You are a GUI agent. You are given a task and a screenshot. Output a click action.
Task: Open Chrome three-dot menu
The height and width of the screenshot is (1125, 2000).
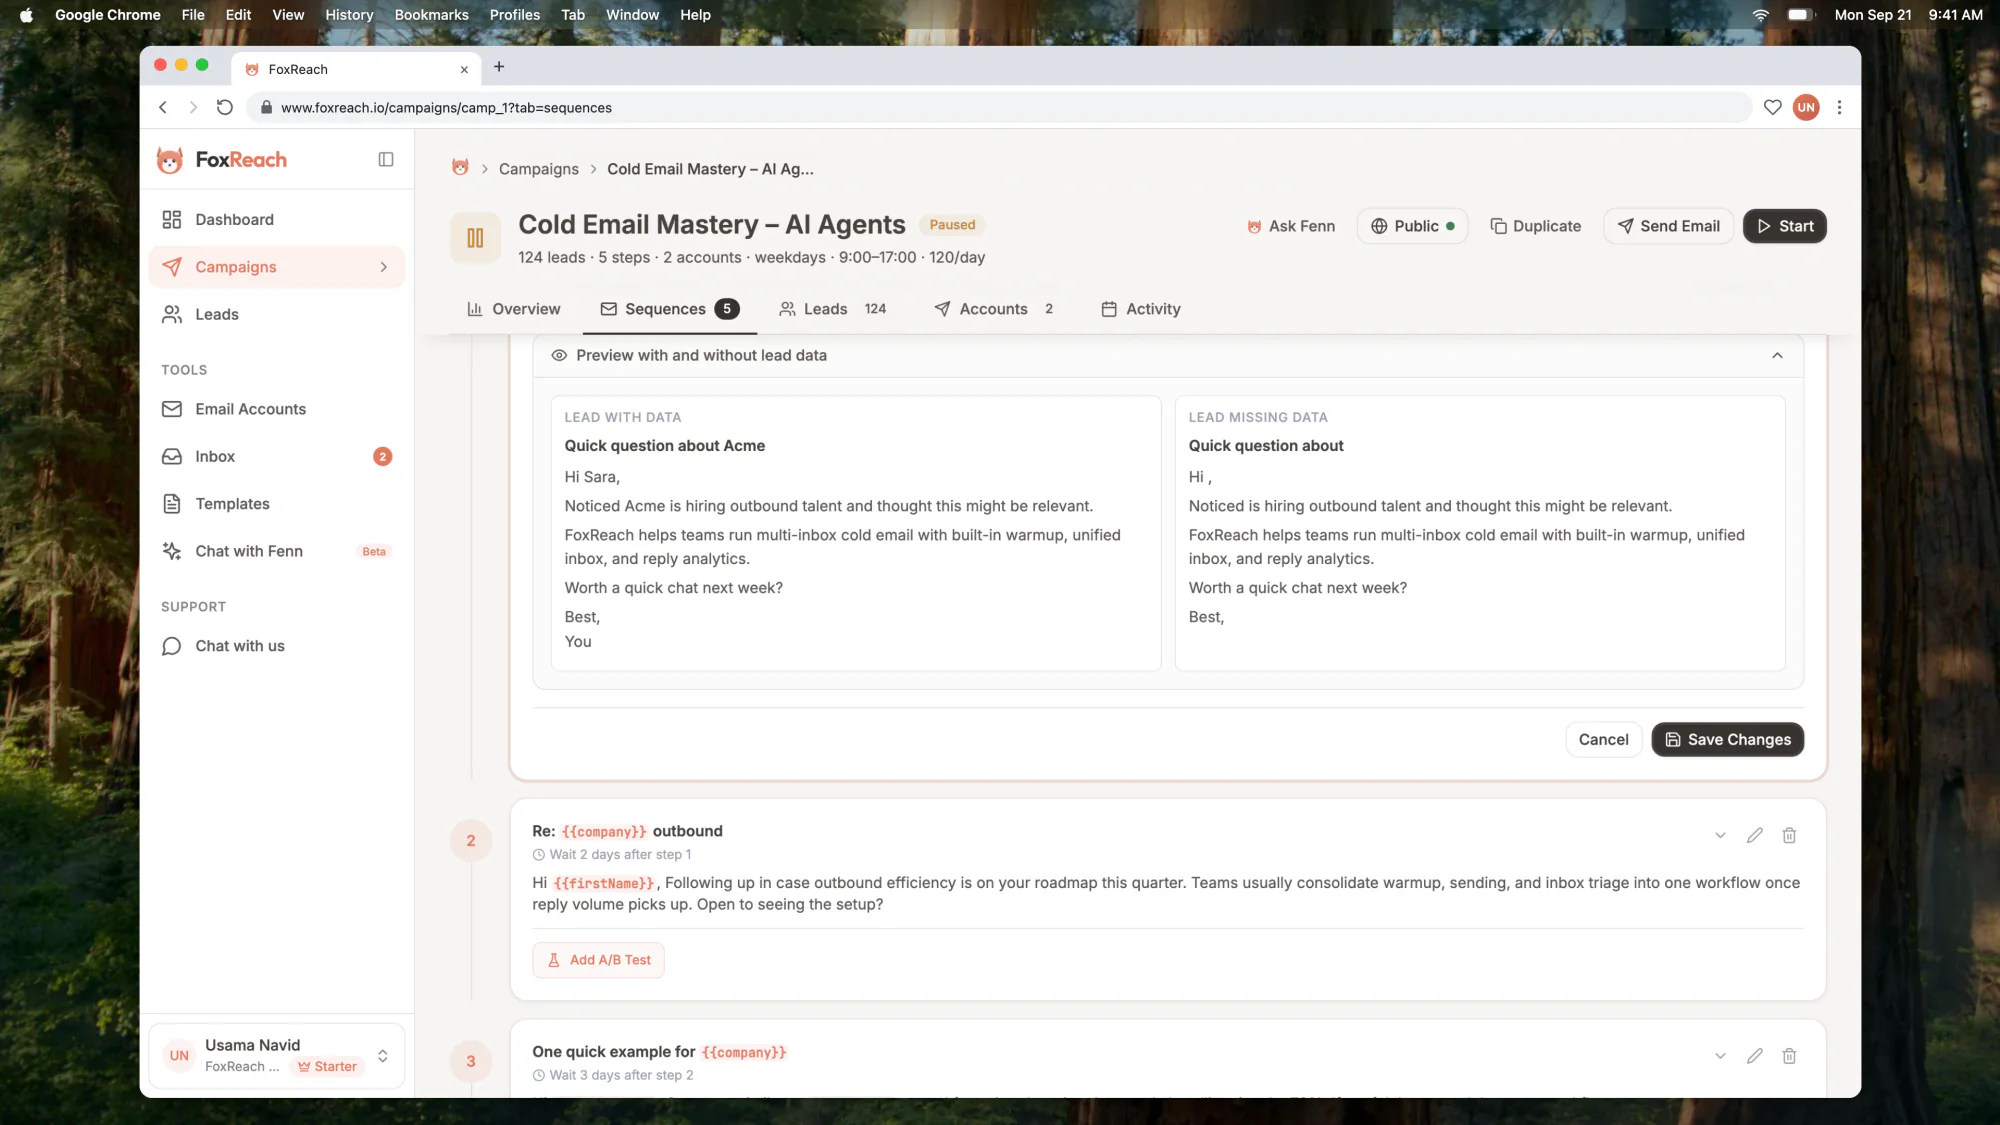pos(1839,107)
